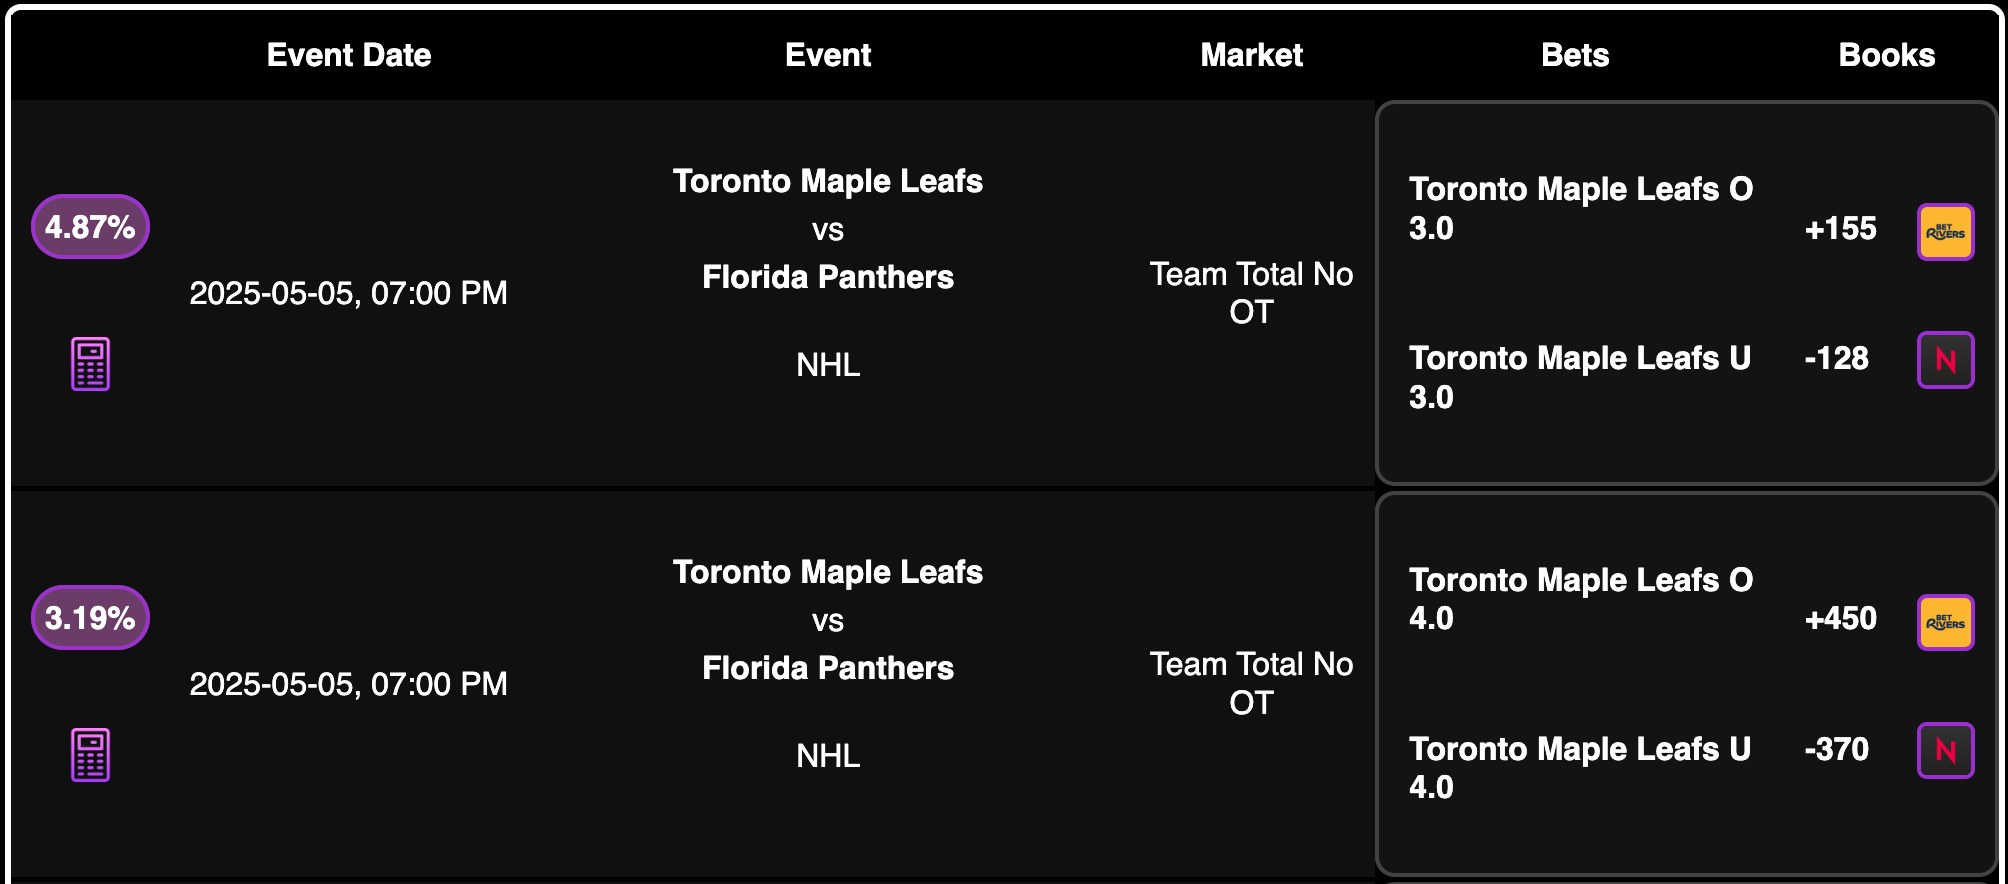Select Toronto Maple Leafs O 4.0 bet
The image size is (2008, 884).
coord(1581,598)
